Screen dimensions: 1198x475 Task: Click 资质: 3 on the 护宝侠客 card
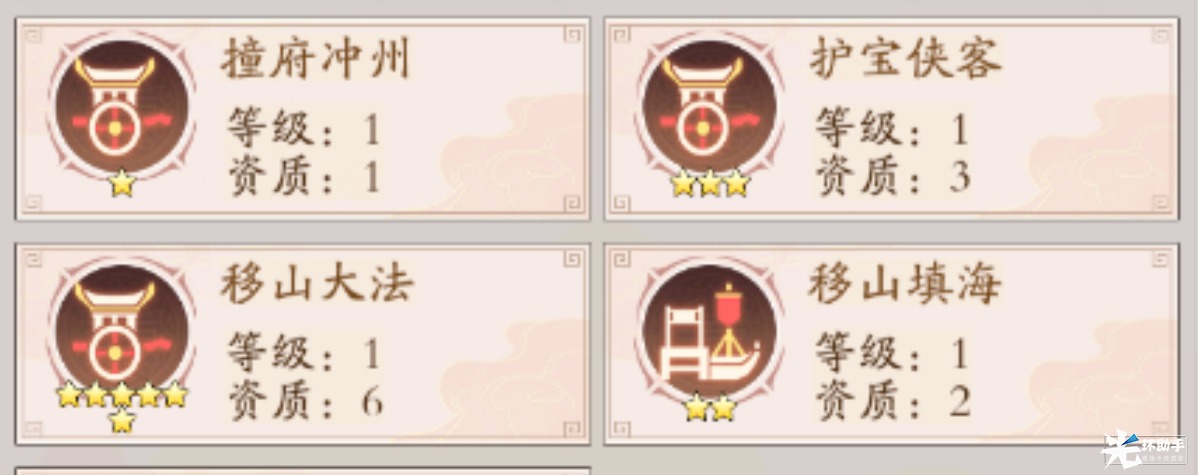pos(892,176)
